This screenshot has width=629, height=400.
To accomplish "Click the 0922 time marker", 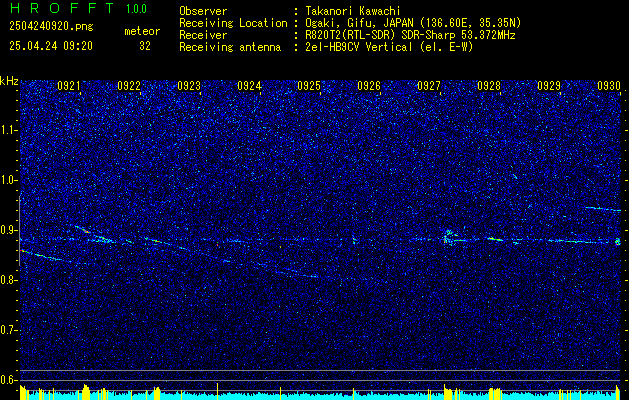I will click(129, 85).
